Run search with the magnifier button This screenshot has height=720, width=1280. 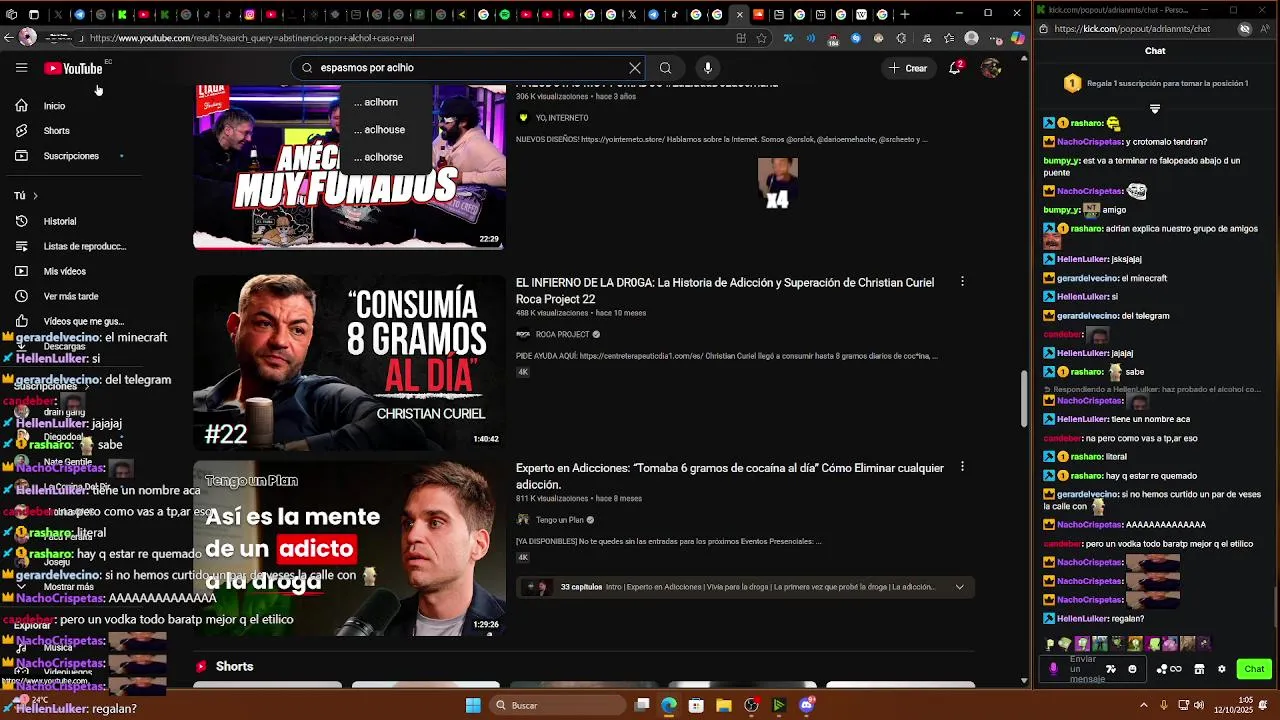click(x=665, y=68)
